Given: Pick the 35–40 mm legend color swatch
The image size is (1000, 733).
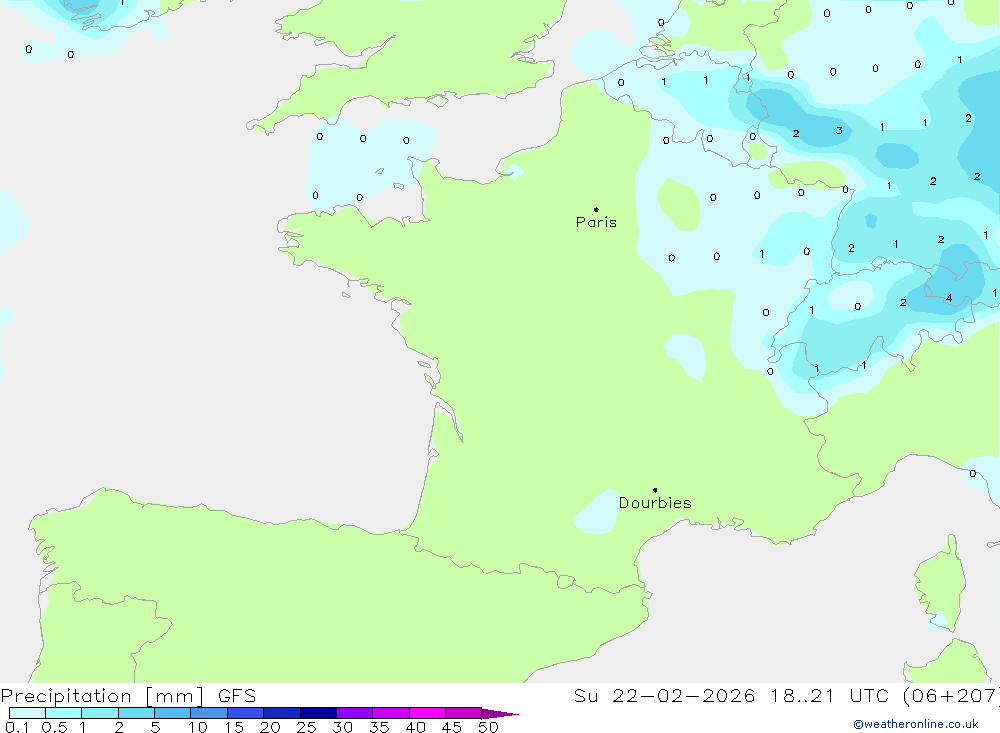Looking at the screenshot, I should (x=390, y=713).
